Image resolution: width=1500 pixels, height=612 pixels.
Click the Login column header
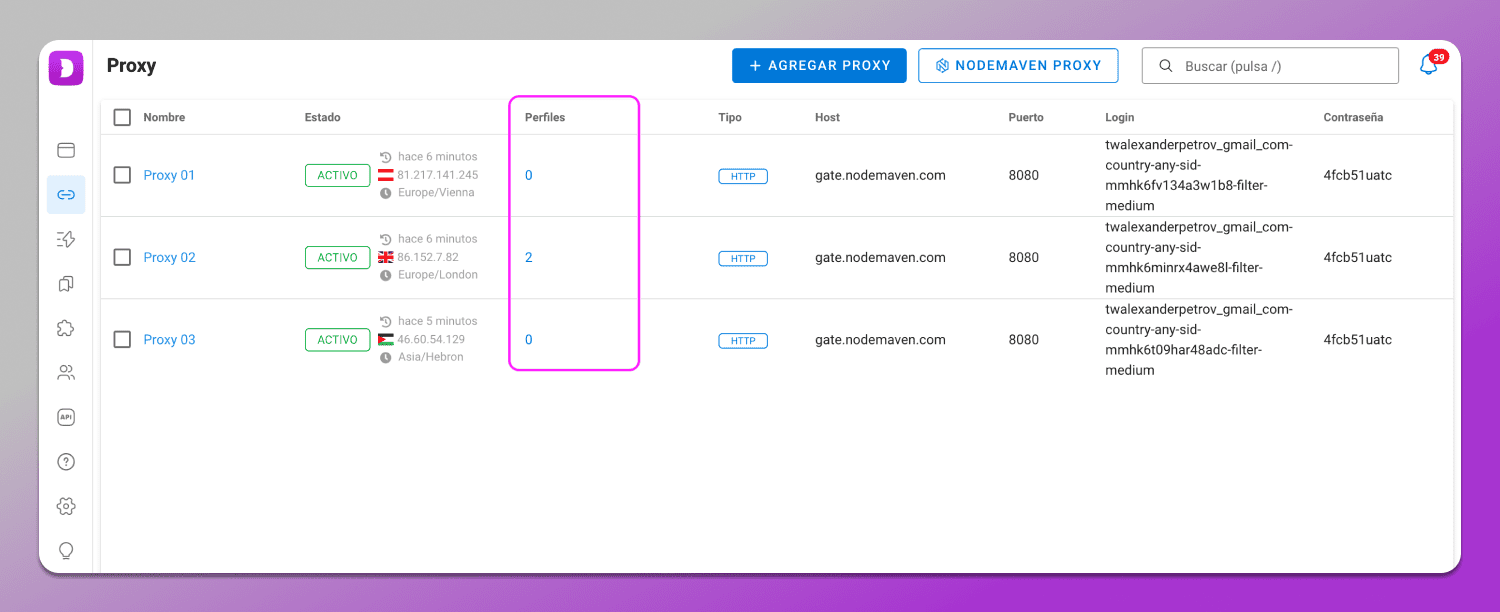(x=1120, y=117)
